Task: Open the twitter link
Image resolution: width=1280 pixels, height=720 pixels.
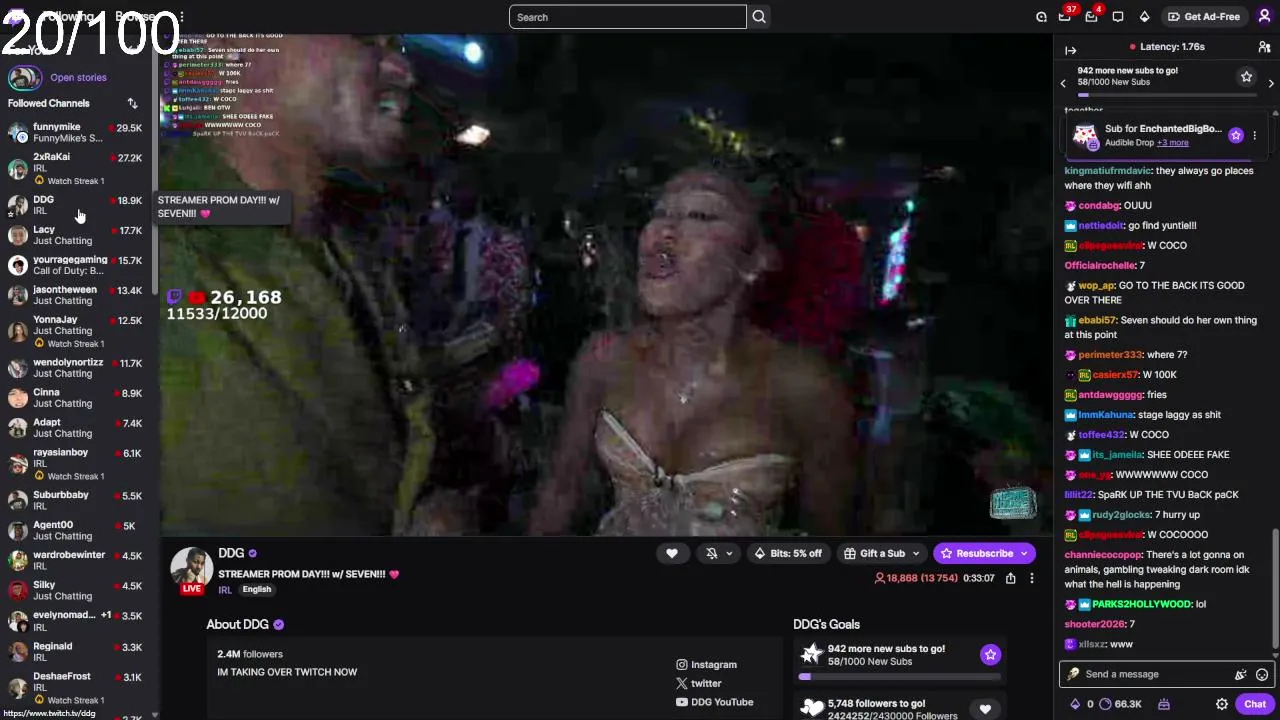Action: tap(697, 684)
